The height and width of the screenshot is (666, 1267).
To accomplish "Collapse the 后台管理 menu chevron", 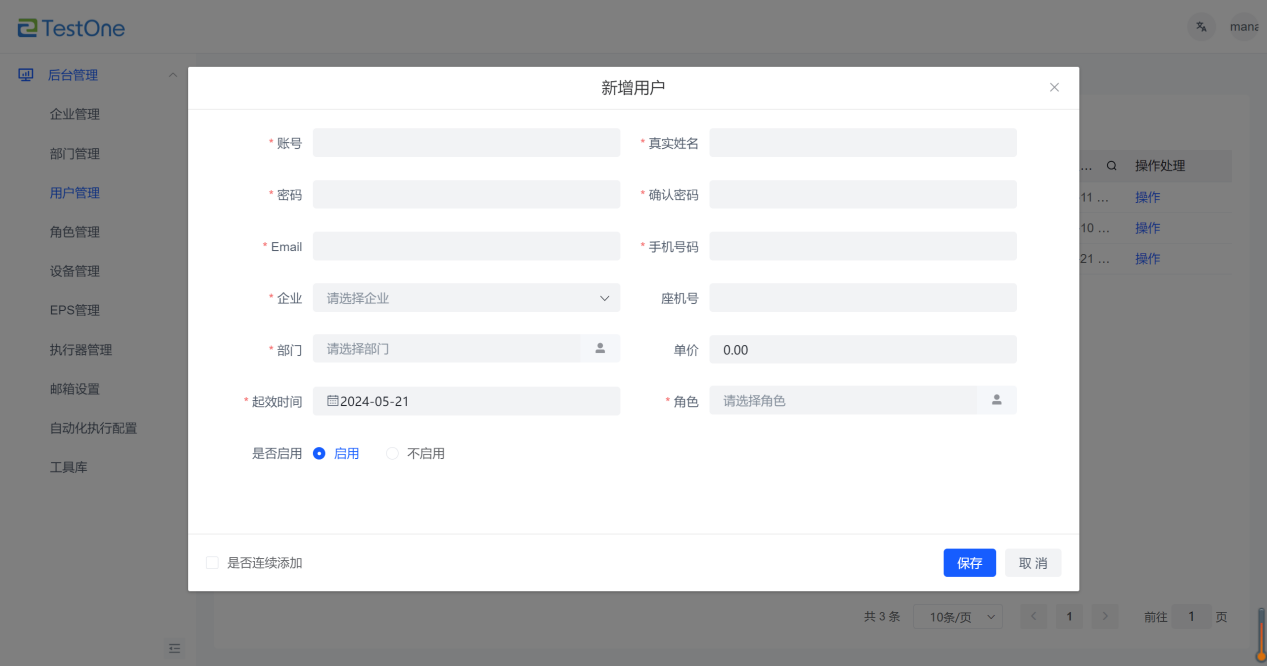I will pyautogui.click(x=172, y=75).
